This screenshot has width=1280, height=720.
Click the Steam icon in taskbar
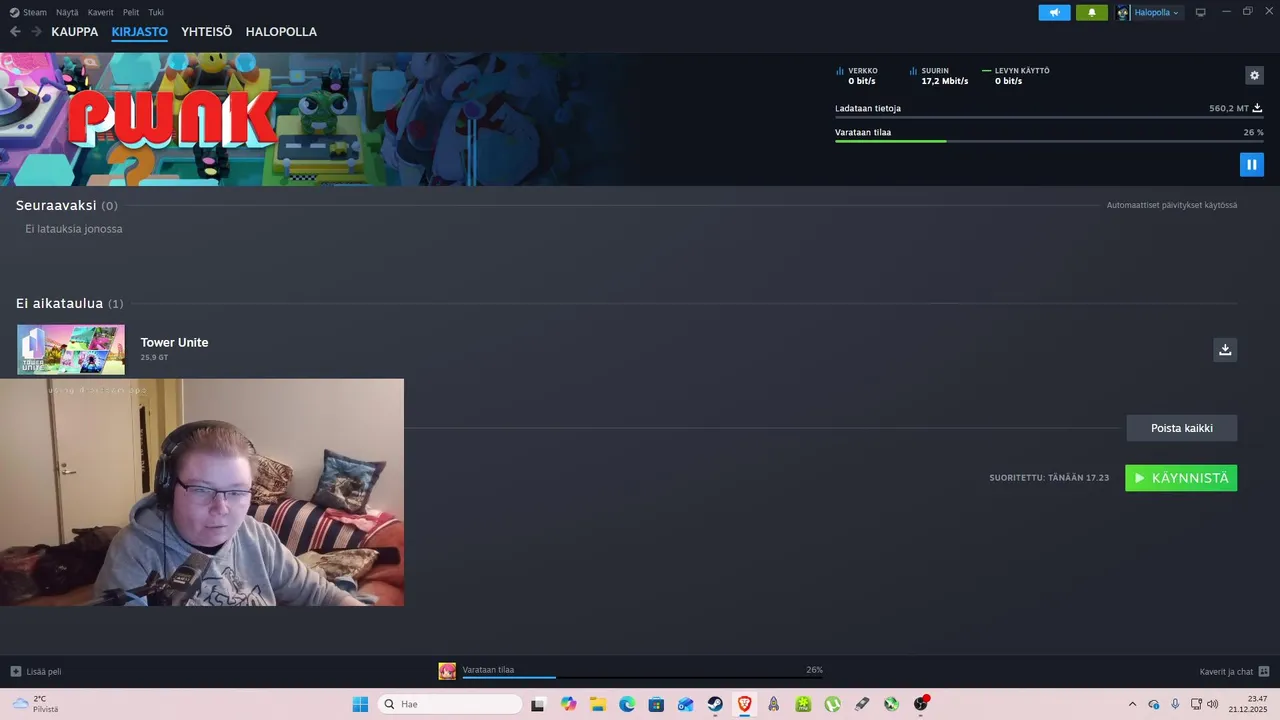pos(715,704)
